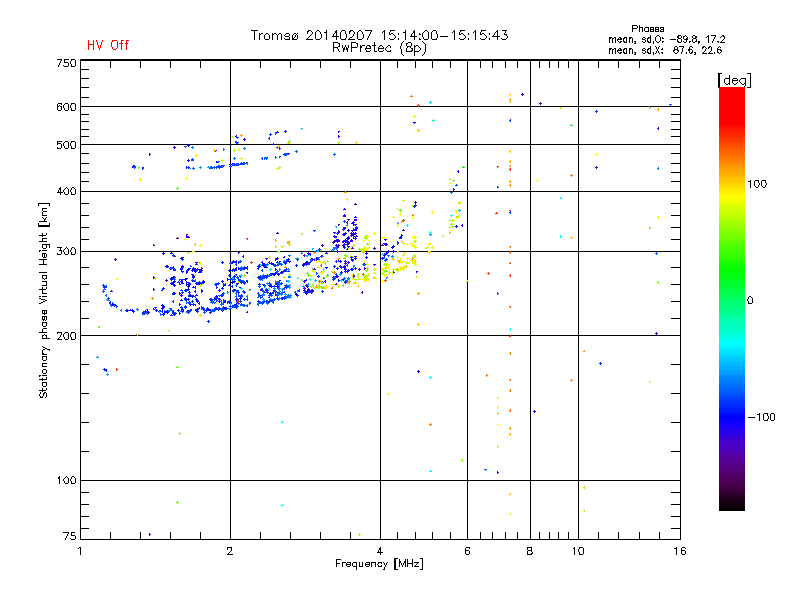Click 'Stationary phase Virtual Height [km]' axis title
The image size is (800, 600).
[44, 300]
